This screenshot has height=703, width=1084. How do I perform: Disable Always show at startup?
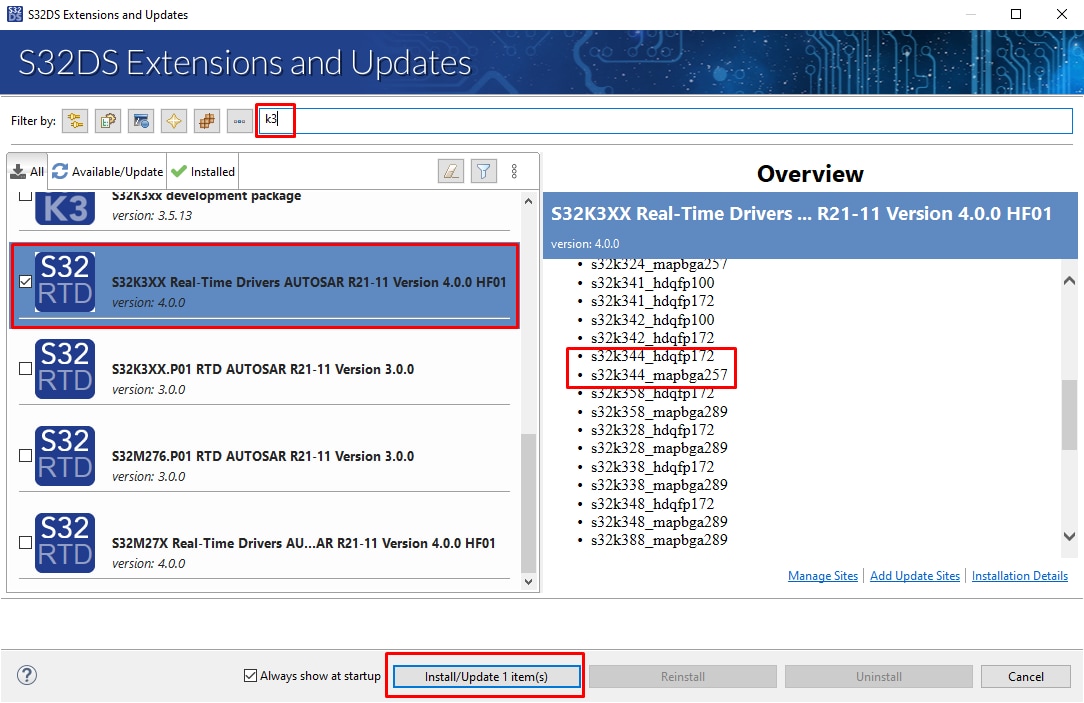[x=249, y=675]
